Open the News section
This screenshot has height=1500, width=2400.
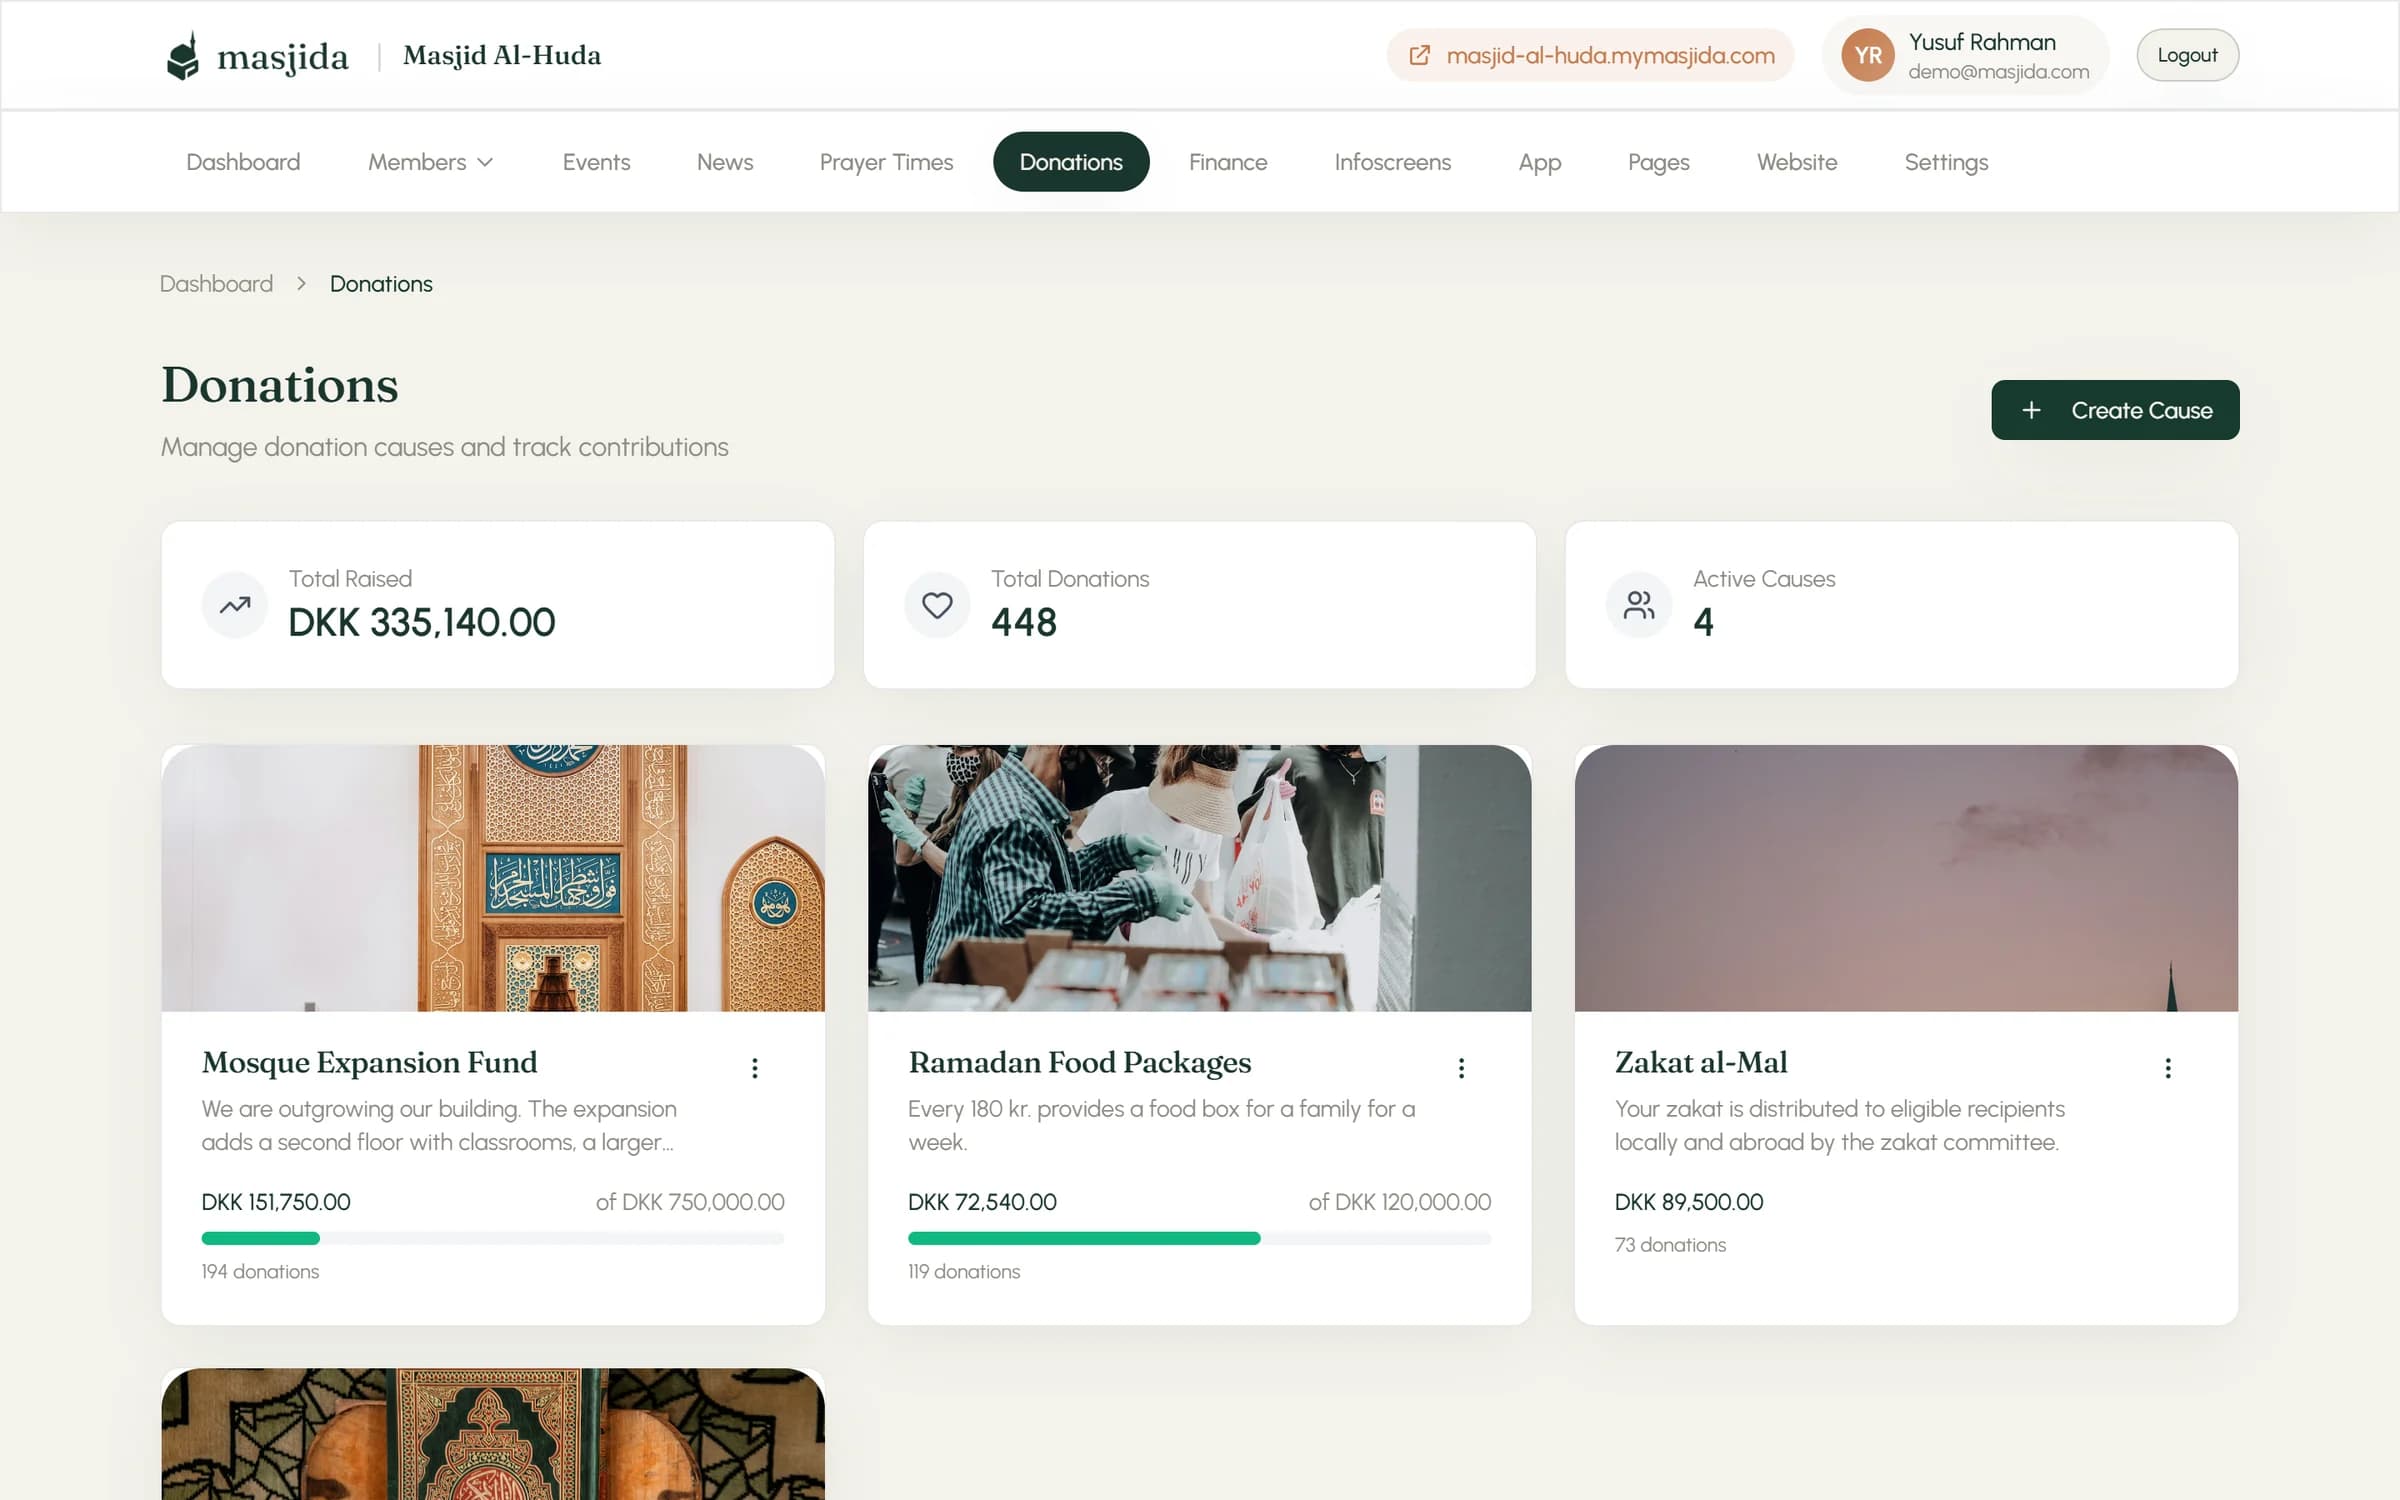click(725, 162)
